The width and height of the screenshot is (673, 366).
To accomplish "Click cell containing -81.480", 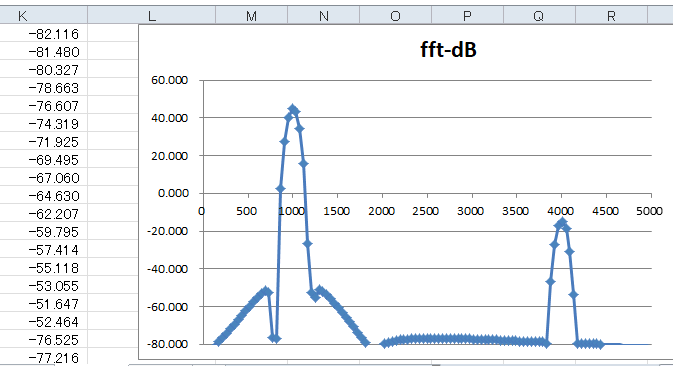I will point(43,51).
